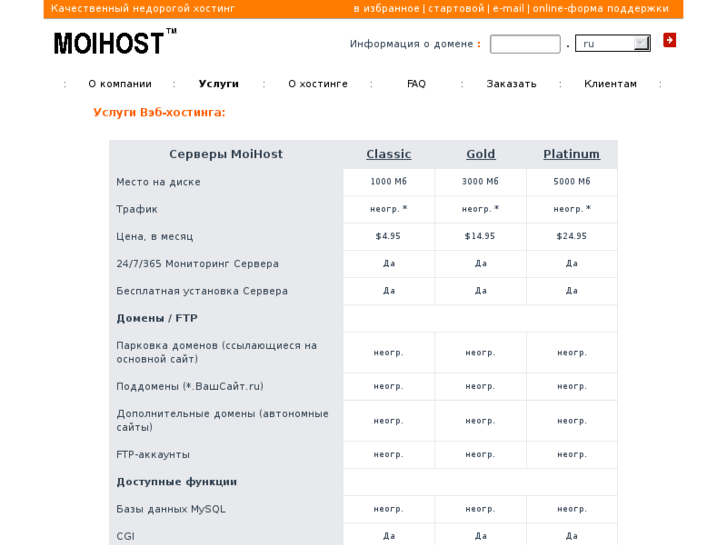Click the $4.95 price cell
727x545 pixels.
tap(389, 237)
